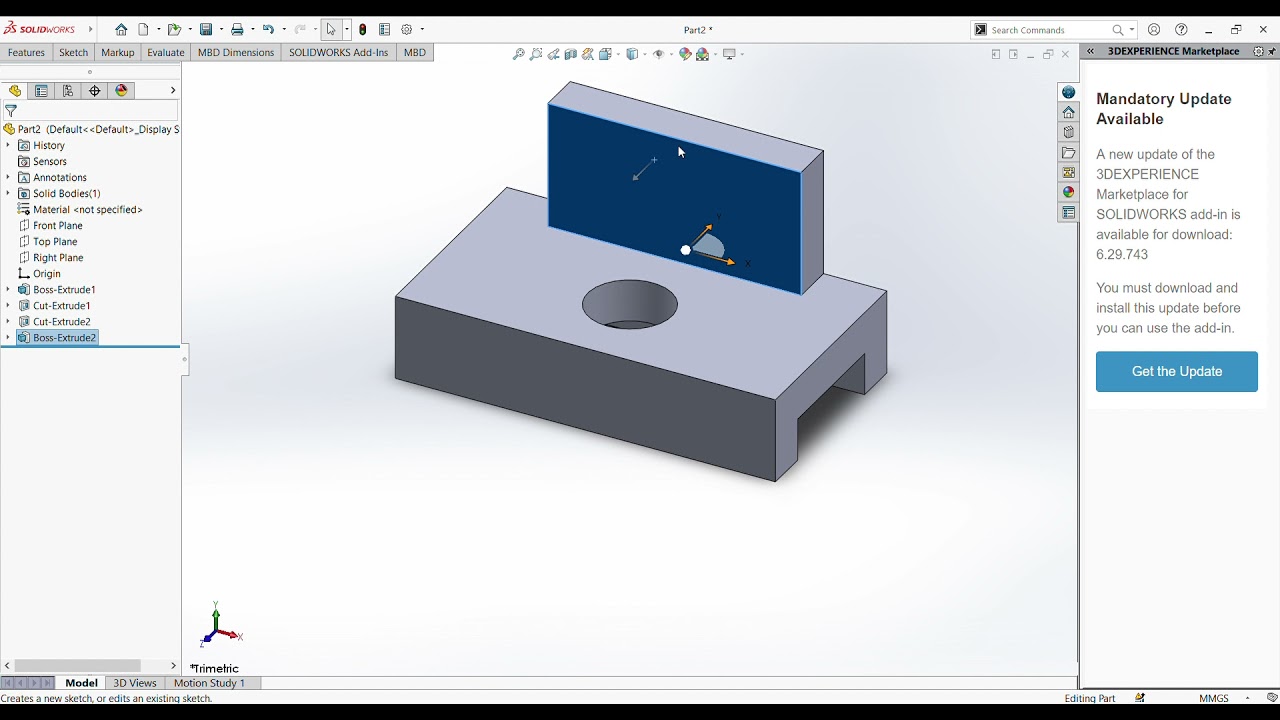1280x720 pixels.
Task: Expand the Annotations tree node
Action: coord(8,177)
